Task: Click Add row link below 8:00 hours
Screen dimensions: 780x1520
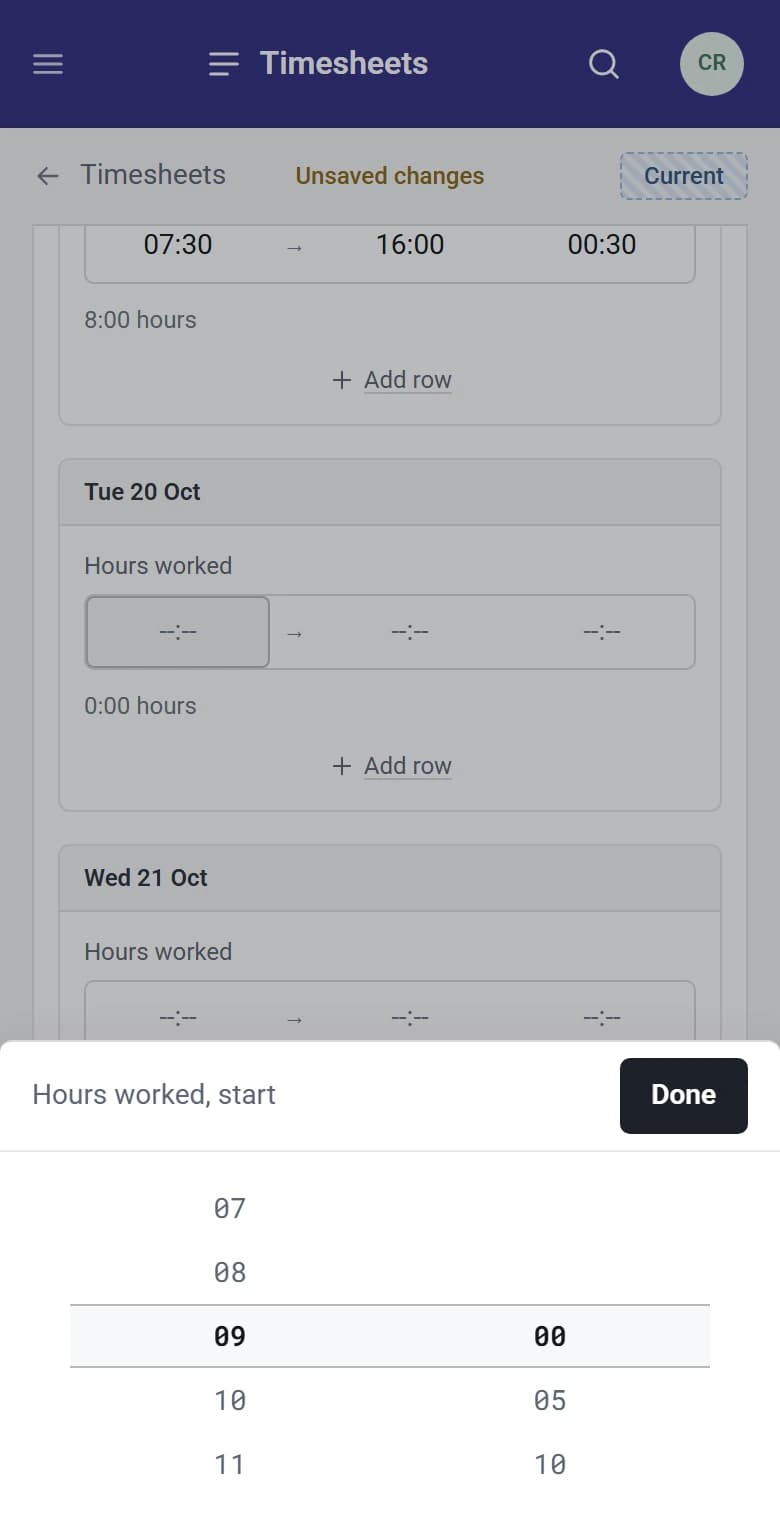Action: [408, 380]
